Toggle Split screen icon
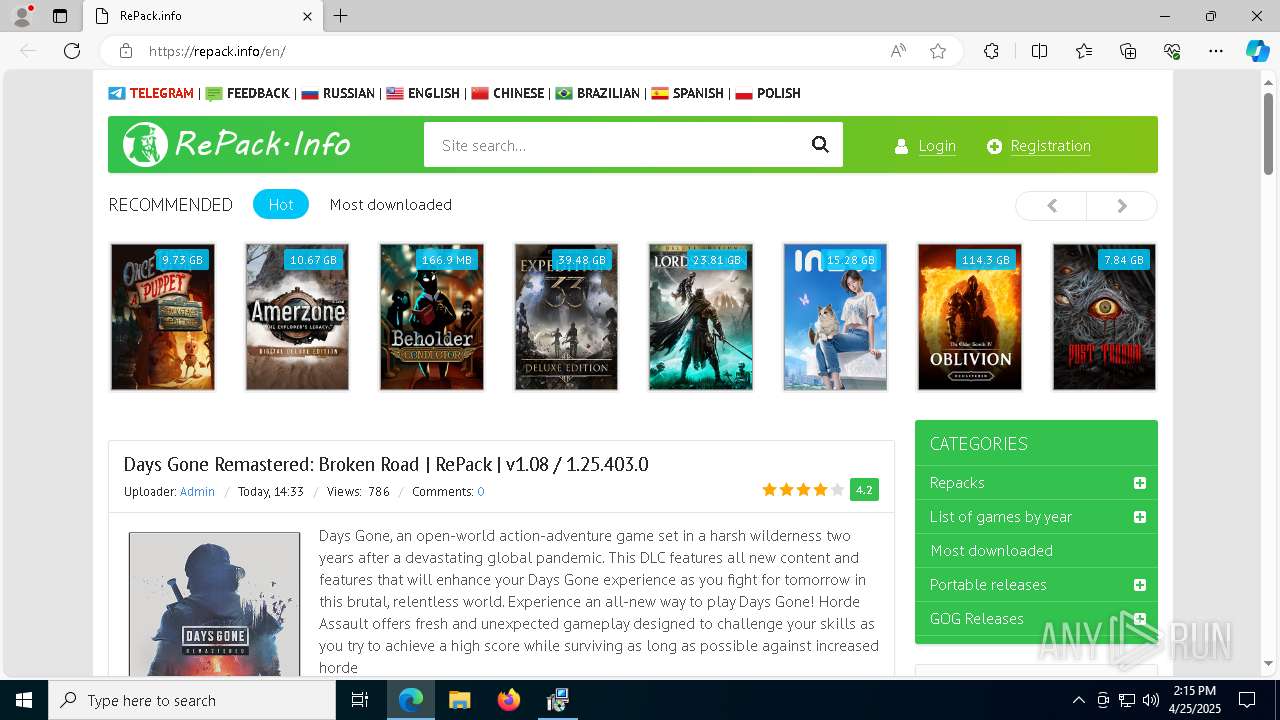The image size is (1280, 720). coord(1039,51)
